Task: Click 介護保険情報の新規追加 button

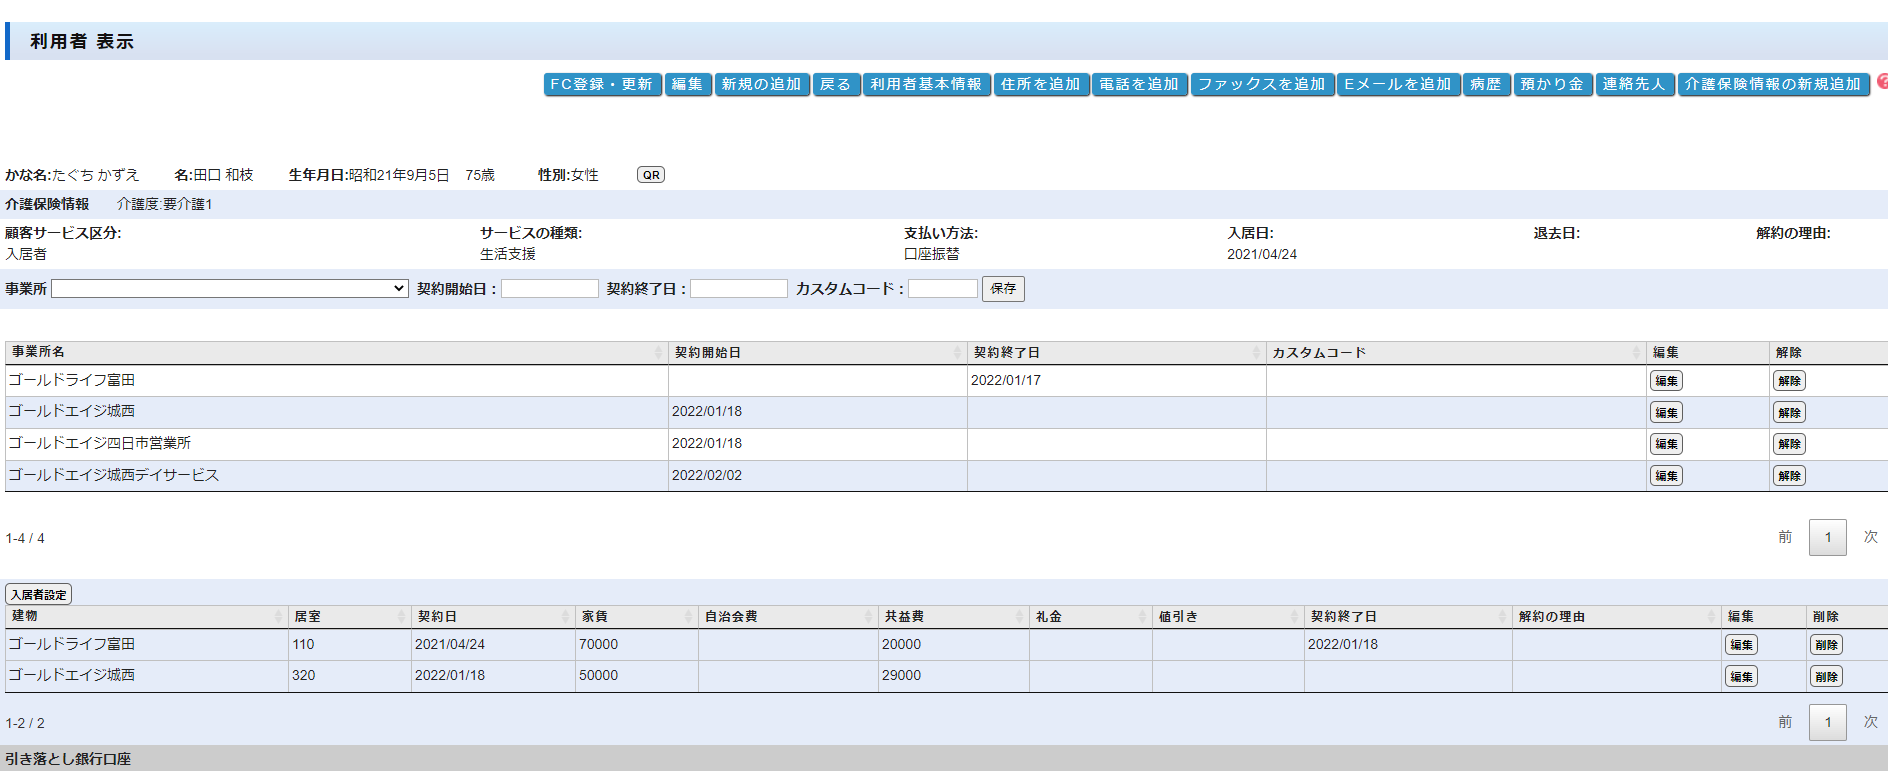Action: [x=1773, y=85]
